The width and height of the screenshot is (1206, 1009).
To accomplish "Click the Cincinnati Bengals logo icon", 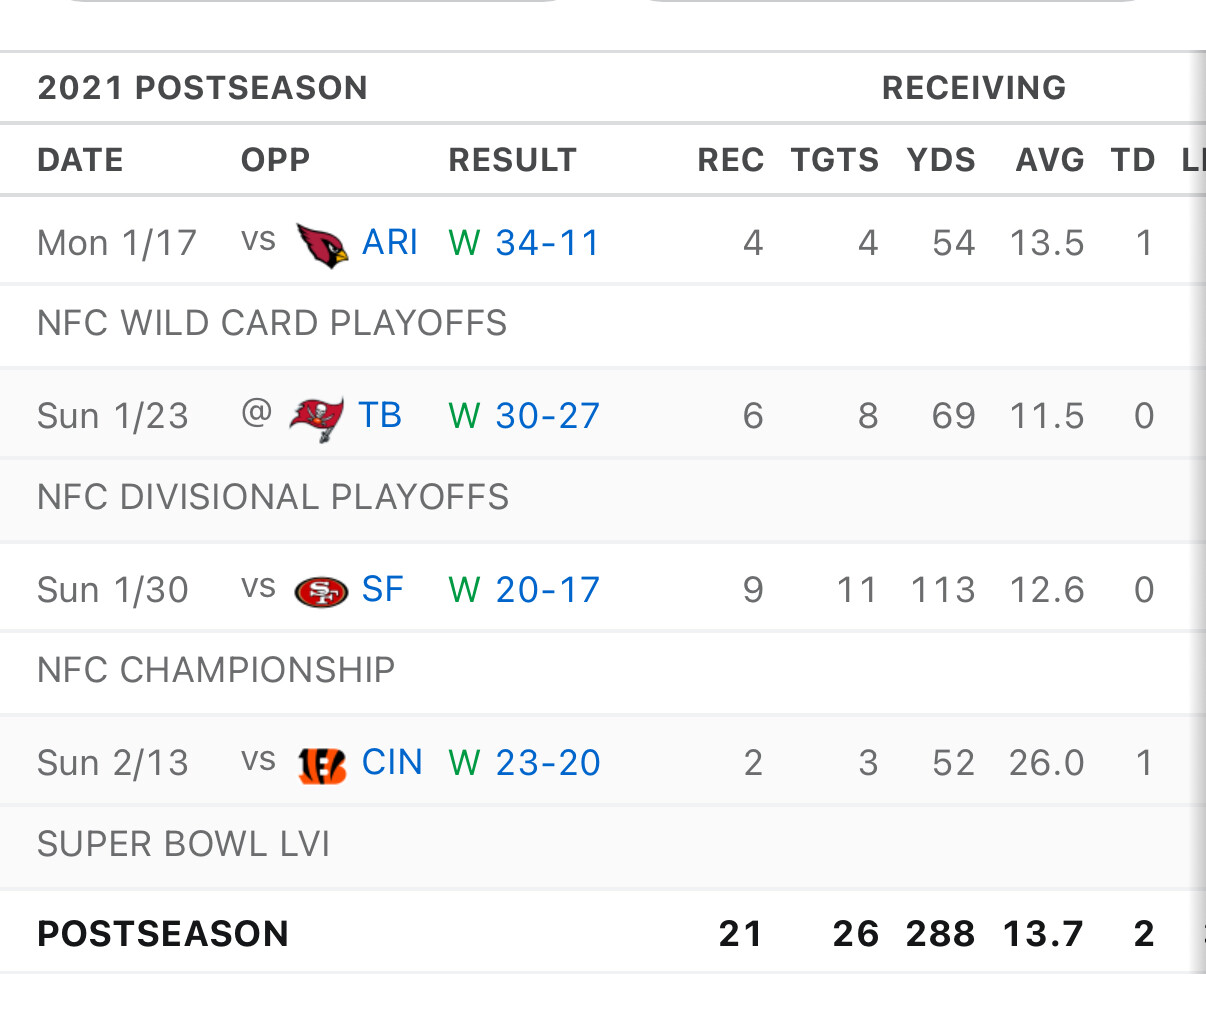I will click(x=322, y=765).
